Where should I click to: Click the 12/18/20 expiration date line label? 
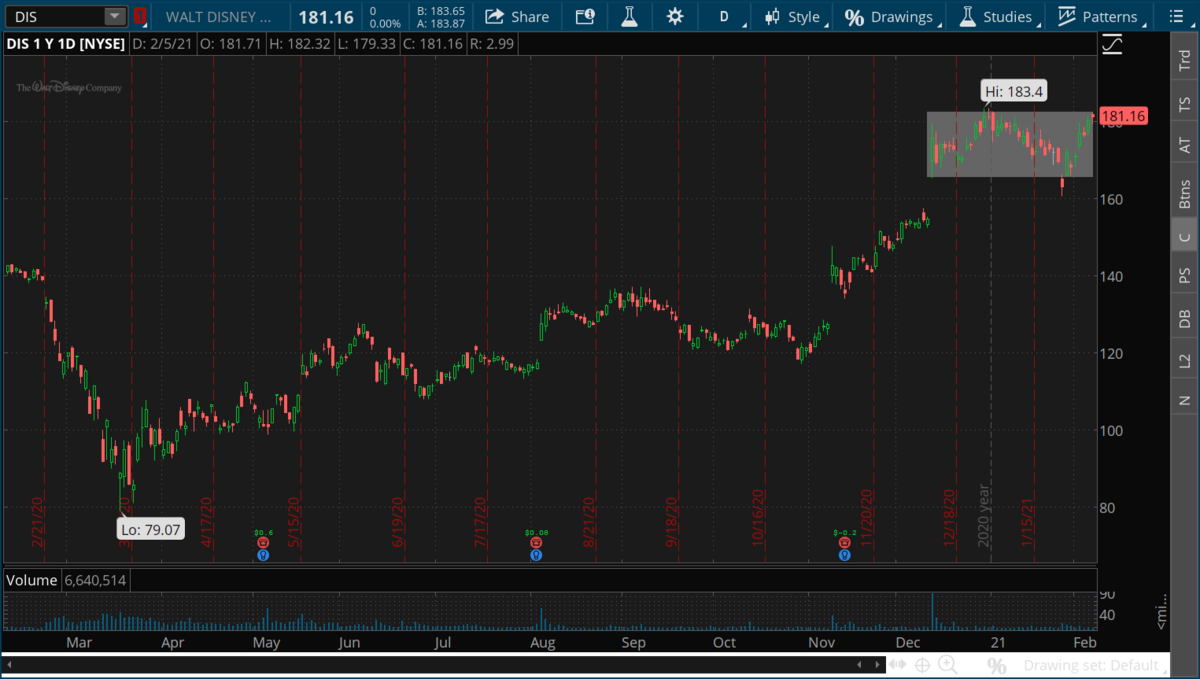[x=949, y=517]
